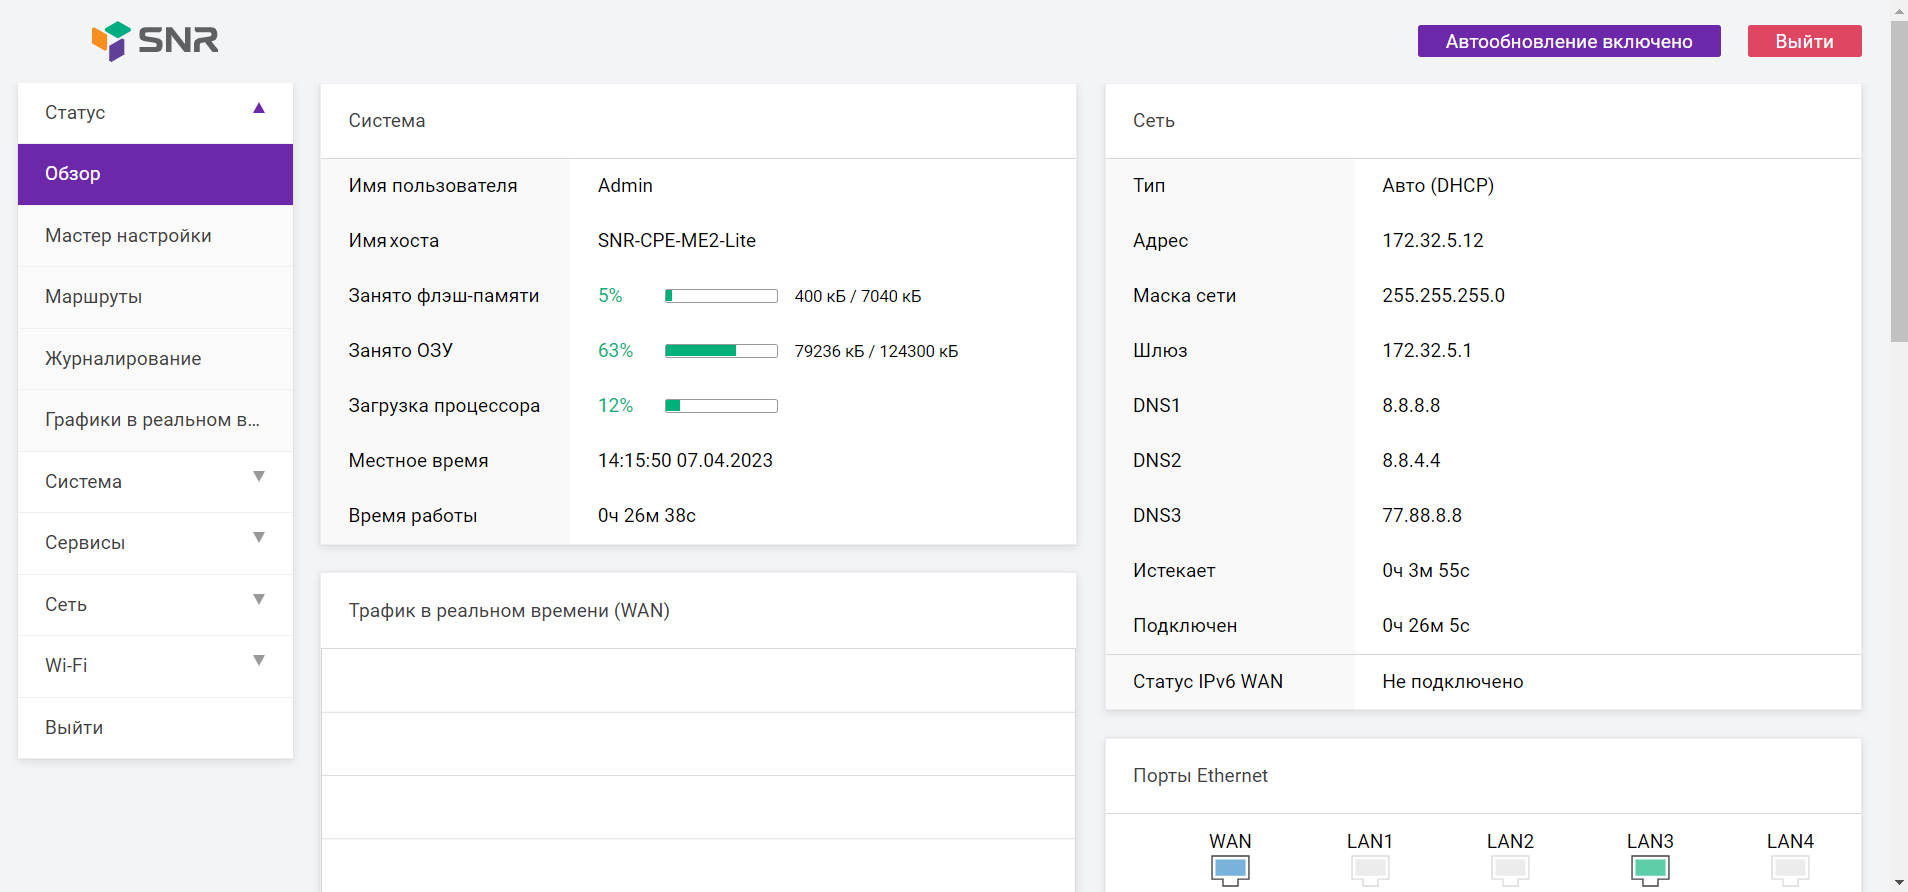Go to Журналирование page
Viewport: 1908px width, 892px height.
click(155, 359)
